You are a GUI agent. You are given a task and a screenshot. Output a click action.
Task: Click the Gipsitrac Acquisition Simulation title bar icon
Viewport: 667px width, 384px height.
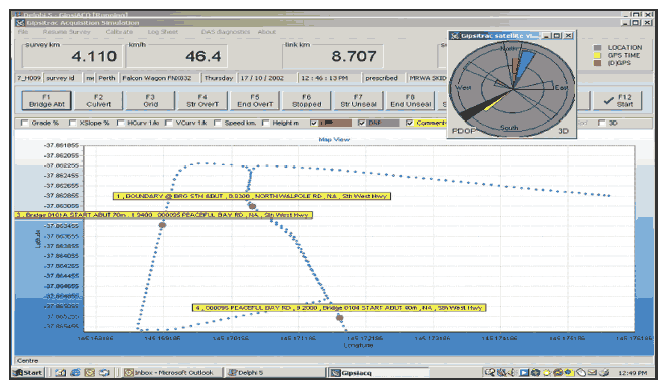click(20, 23)
